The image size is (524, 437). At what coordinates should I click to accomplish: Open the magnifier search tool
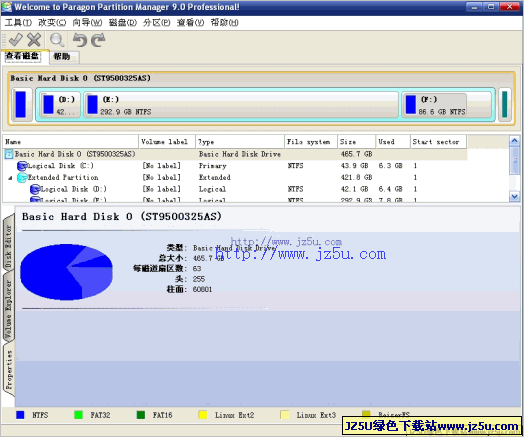(x=57, y=40)
